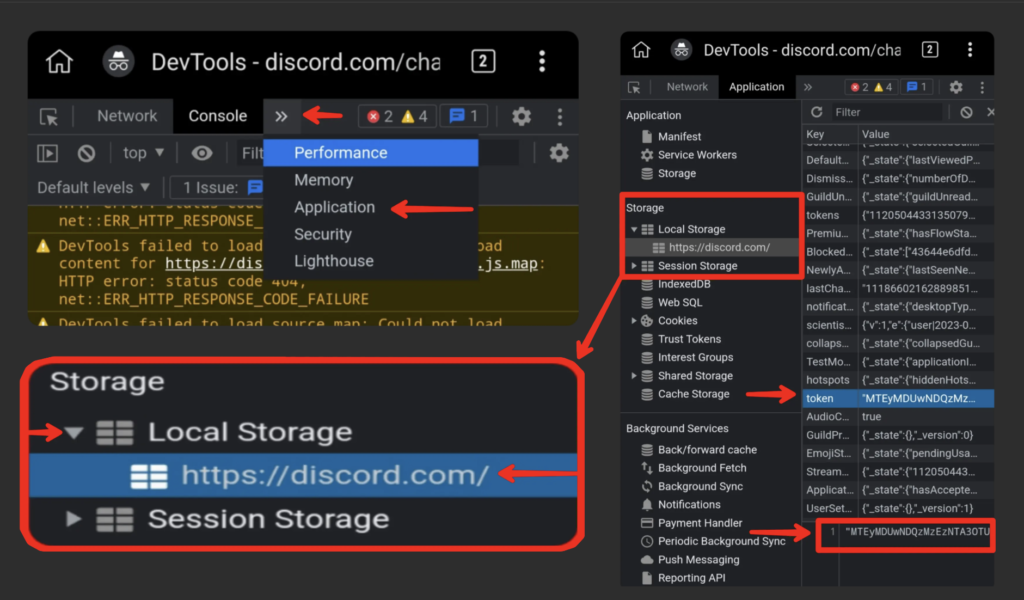Open the DevTools kebab menu in the Console window
The width and height of the screenshot is (1024, 600).
(x=560, y=116)
